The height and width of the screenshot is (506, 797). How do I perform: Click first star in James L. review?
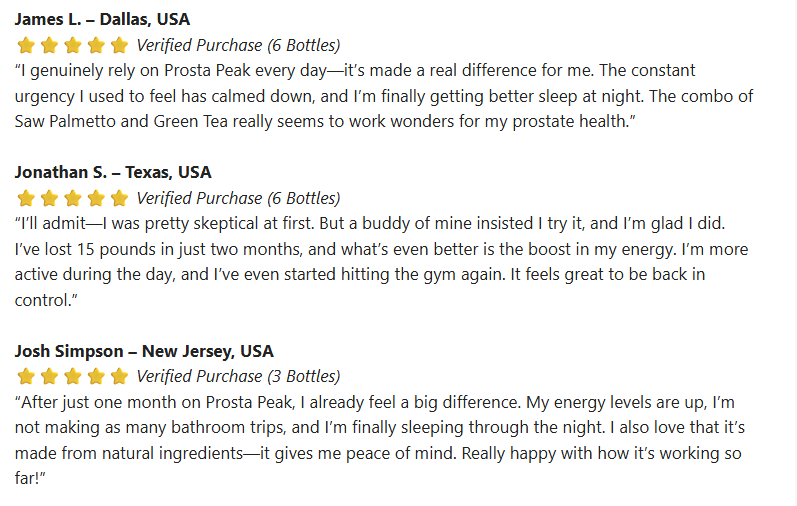pyautogui.click(x=26, y=45)
